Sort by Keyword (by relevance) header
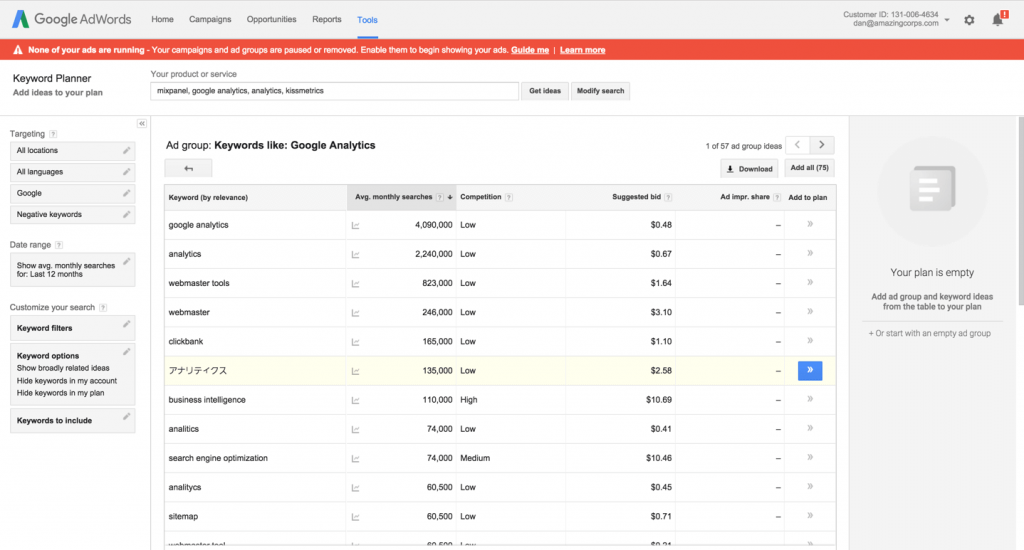1024x550 pixels. pyautogui.click(x=208, y=197)
